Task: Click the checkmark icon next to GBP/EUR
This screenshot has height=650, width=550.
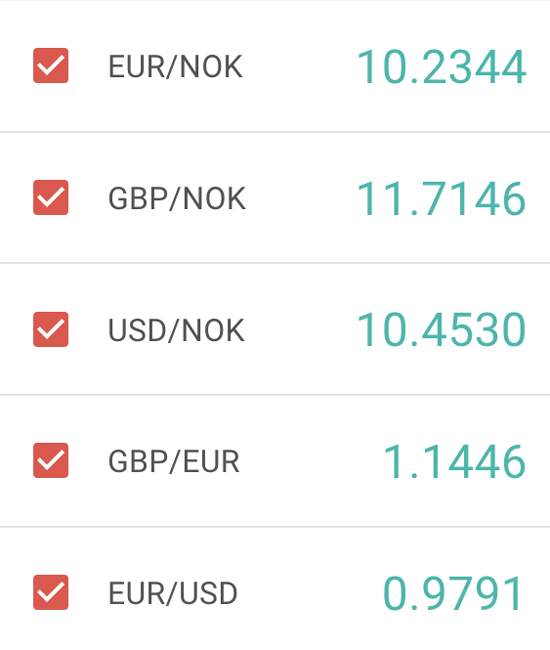Action: tap(51, 460)
